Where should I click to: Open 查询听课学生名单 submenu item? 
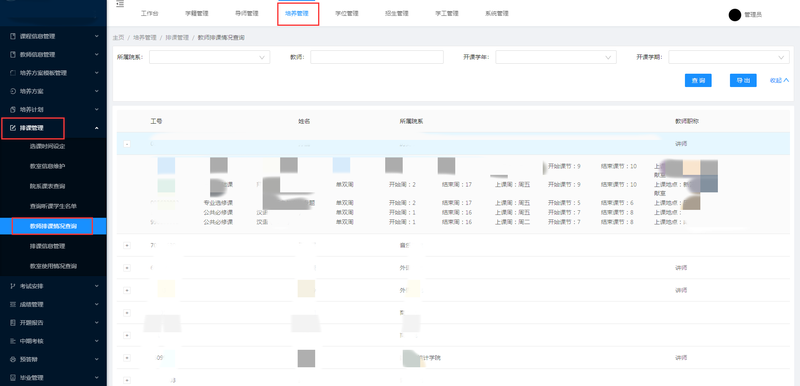coord(53,206)
